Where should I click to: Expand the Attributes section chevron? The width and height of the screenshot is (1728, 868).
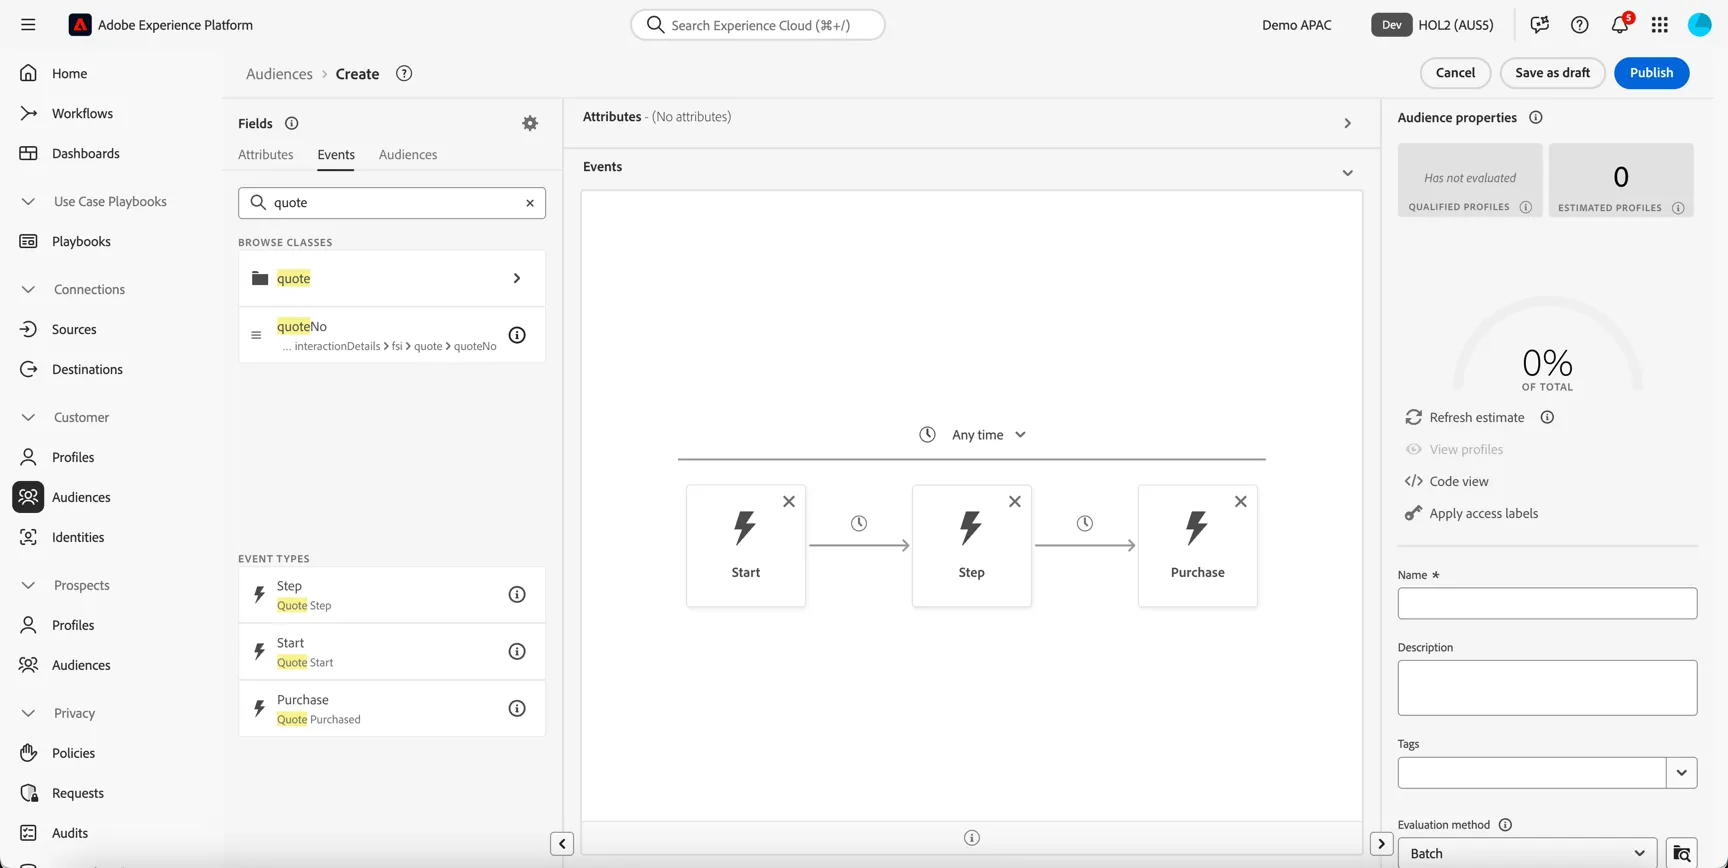point(1348,123)
